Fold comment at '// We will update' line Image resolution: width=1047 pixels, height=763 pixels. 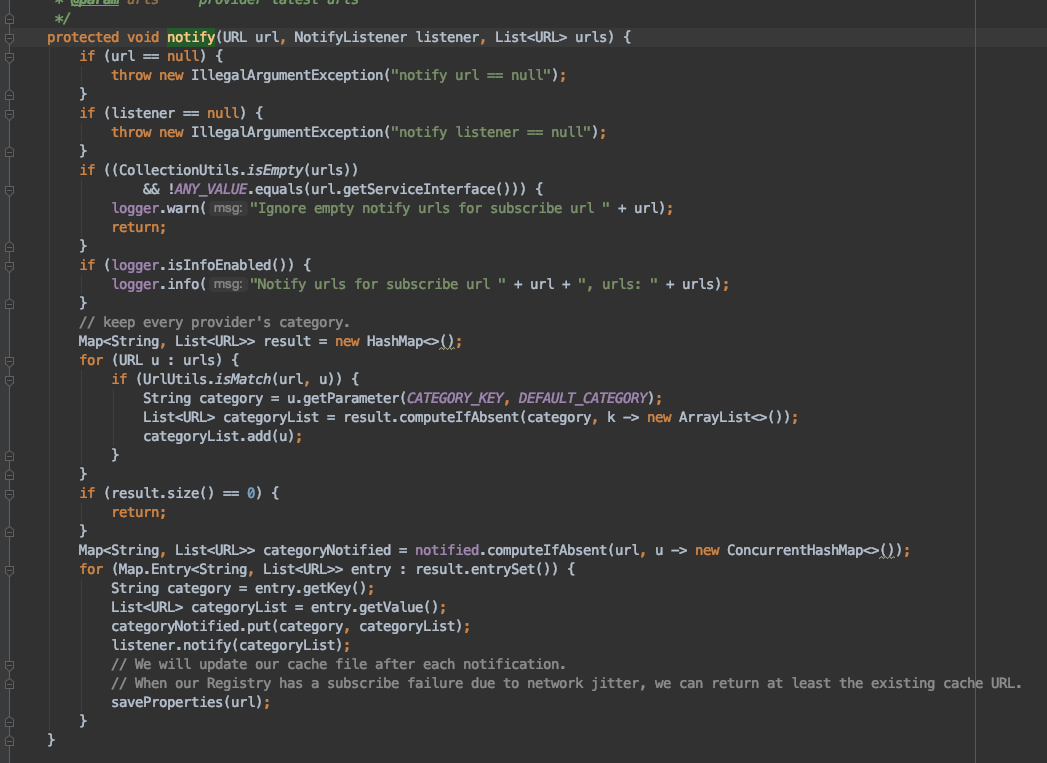(9, 665)
